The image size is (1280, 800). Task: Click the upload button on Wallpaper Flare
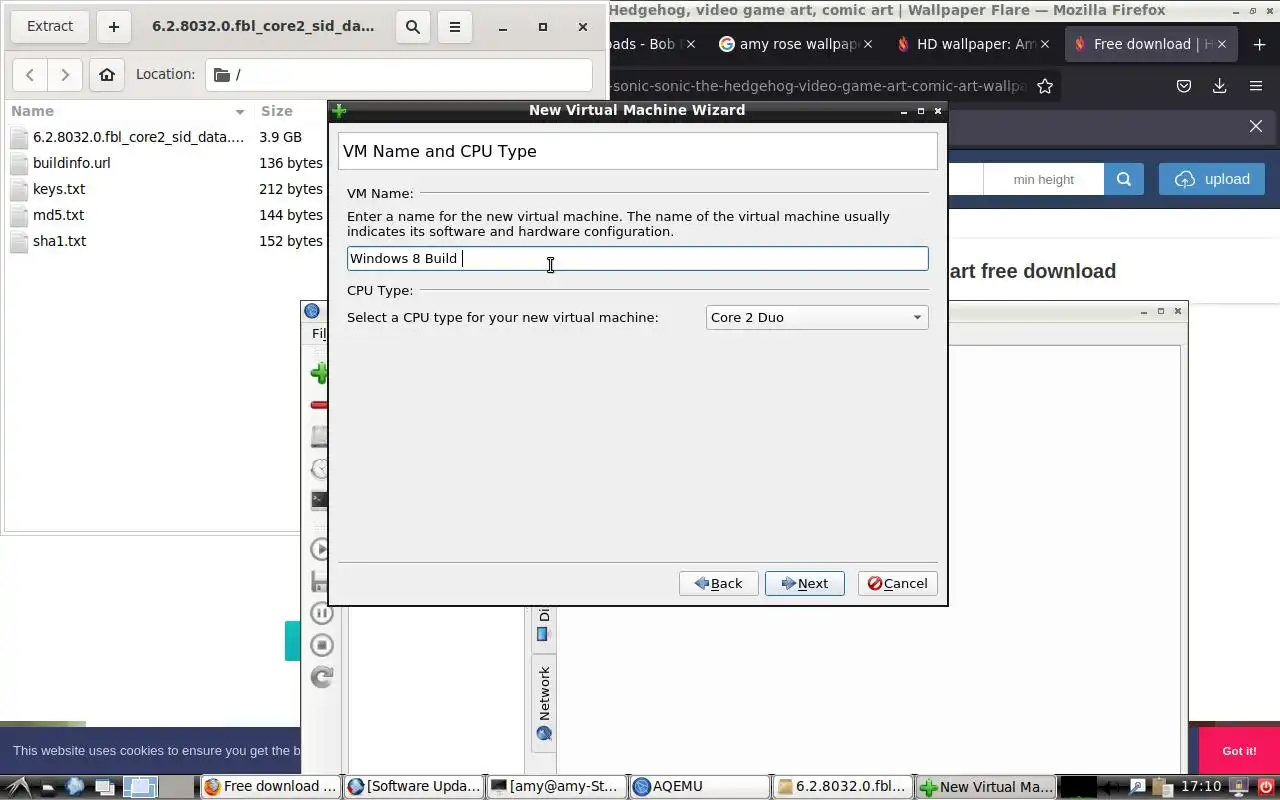click(1212, 179)
